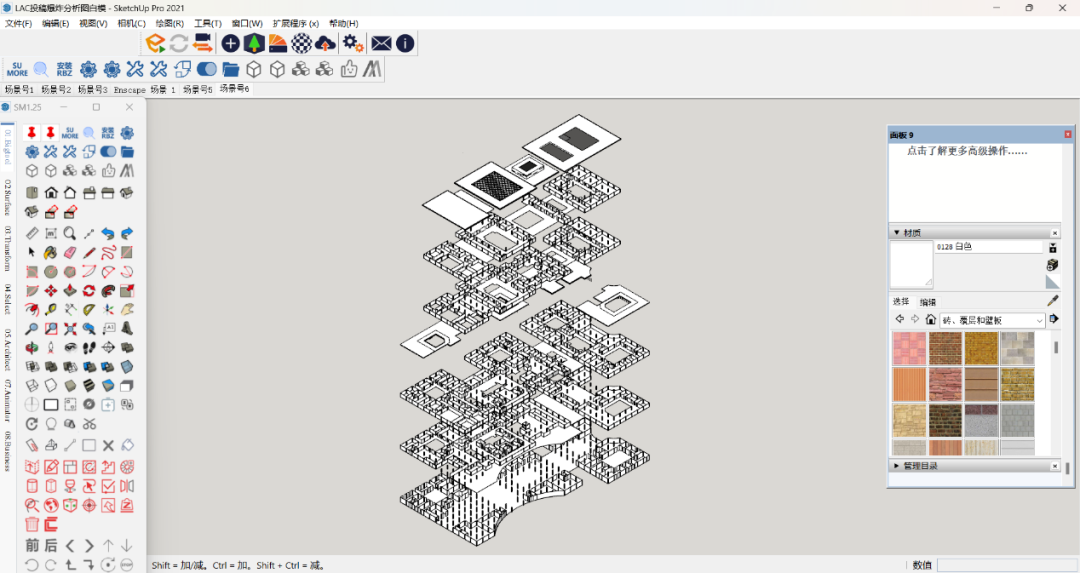Close the 面板 9 tray
Viewport: 1080px width, 573px height.
click(x=1068, y=134)
